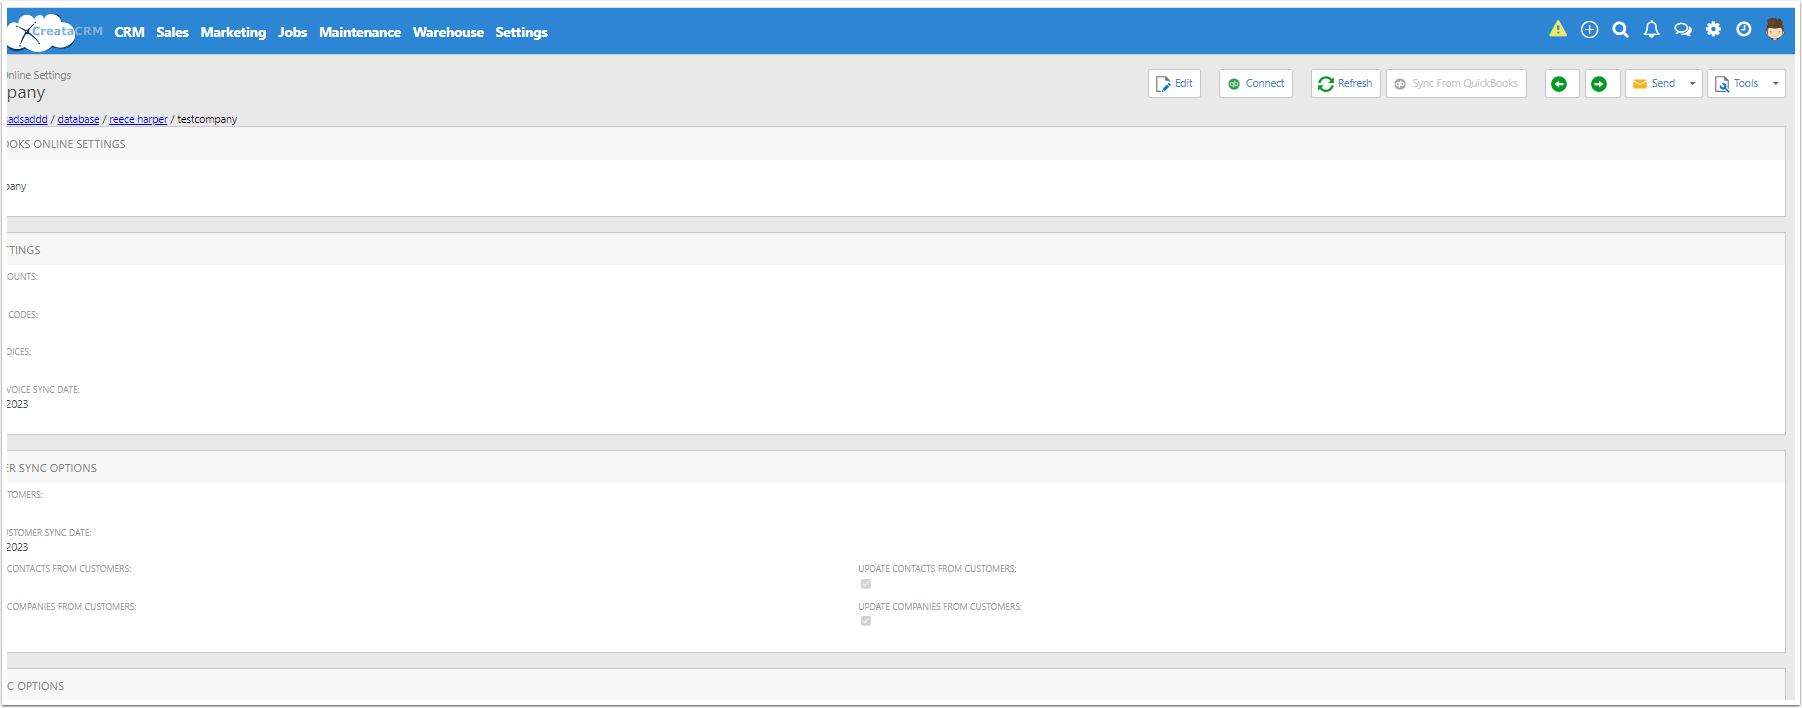Show notifications via the bell icon
This screenshot has width=1802, height=708.
pos(1651,30)
